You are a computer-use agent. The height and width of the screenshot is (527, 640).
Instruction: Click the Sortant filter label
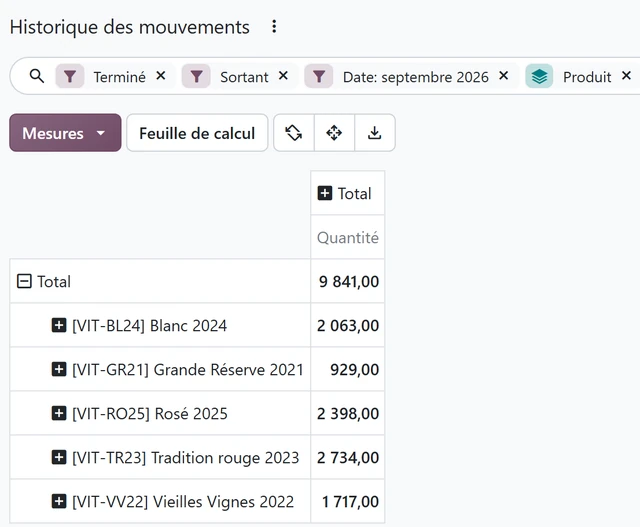coord(244,77)
